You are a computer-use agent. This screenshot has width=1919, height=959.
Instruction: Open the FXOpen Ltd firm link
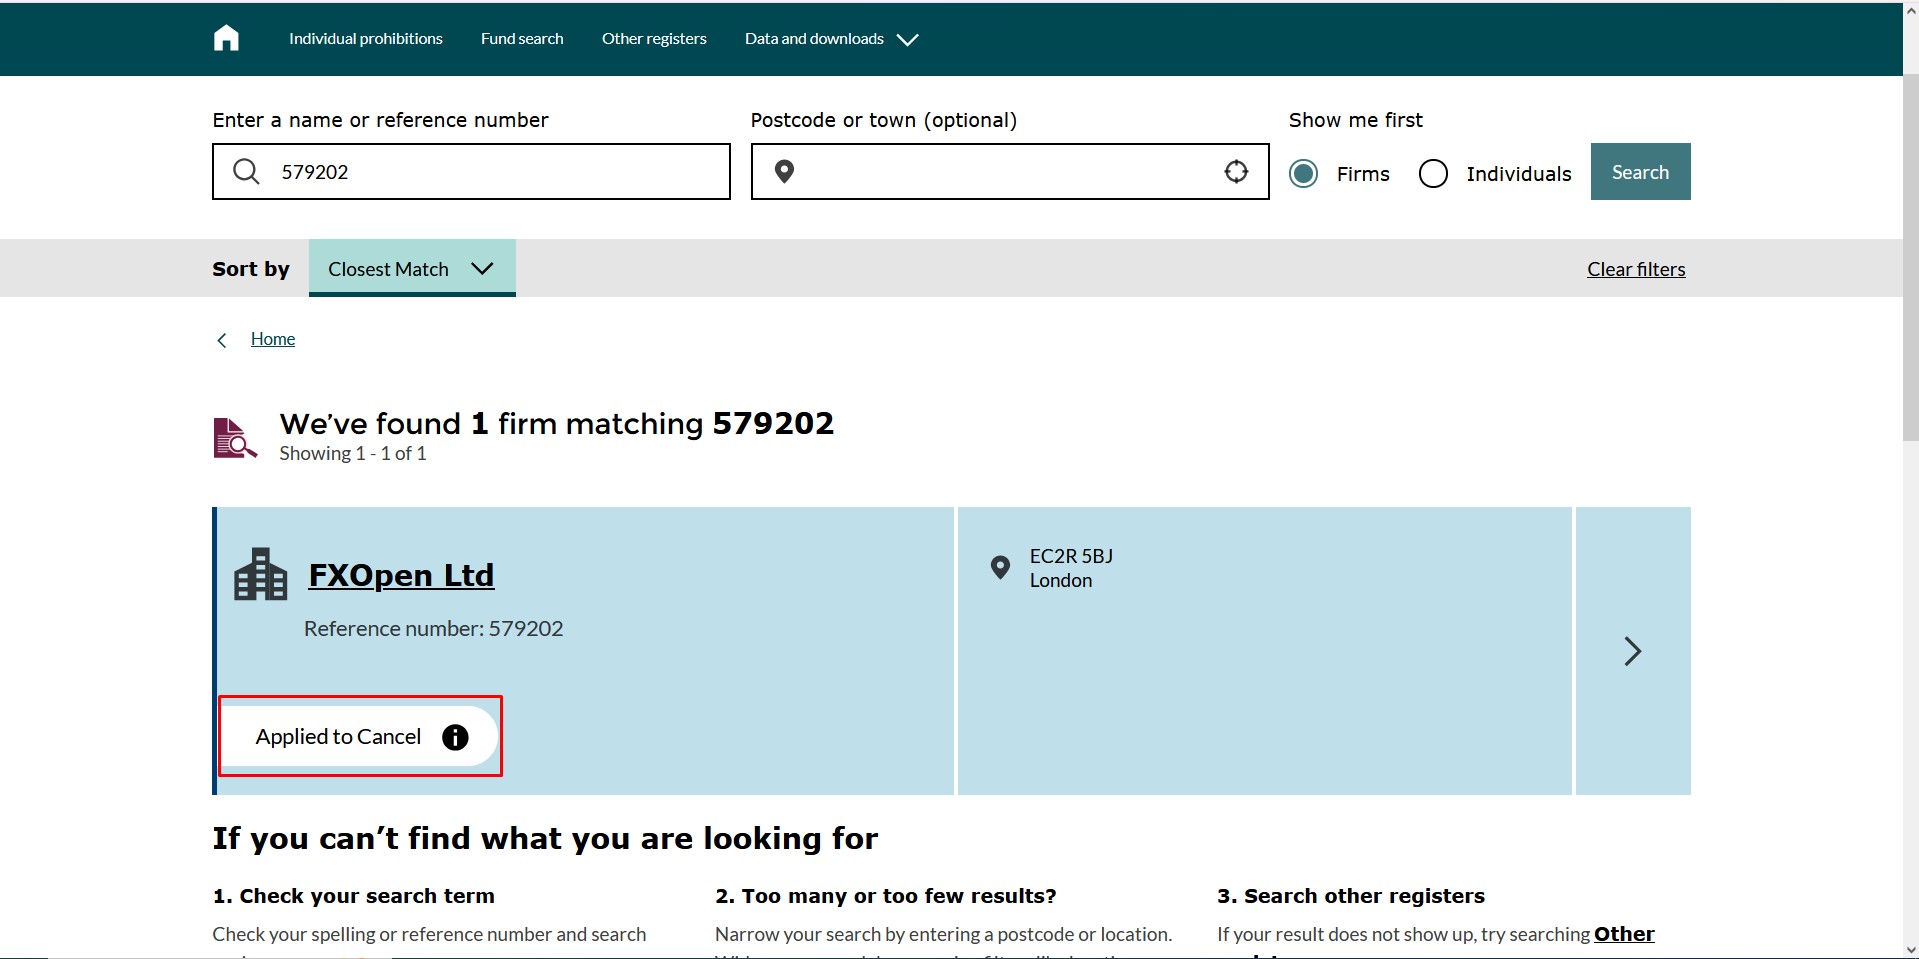pyautogui.click(x=401, y=575)
